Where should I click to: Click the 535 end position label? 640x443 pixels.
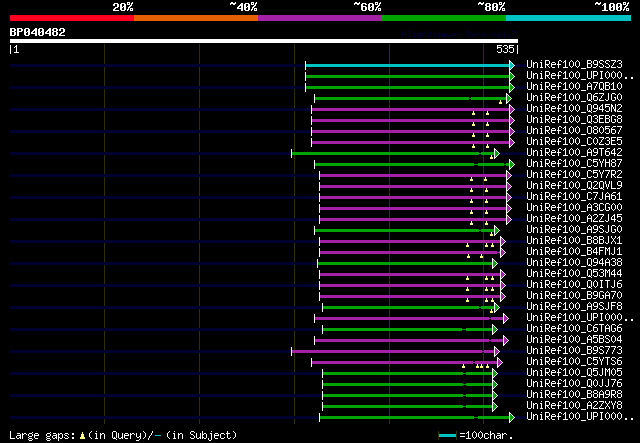(505, 49)
